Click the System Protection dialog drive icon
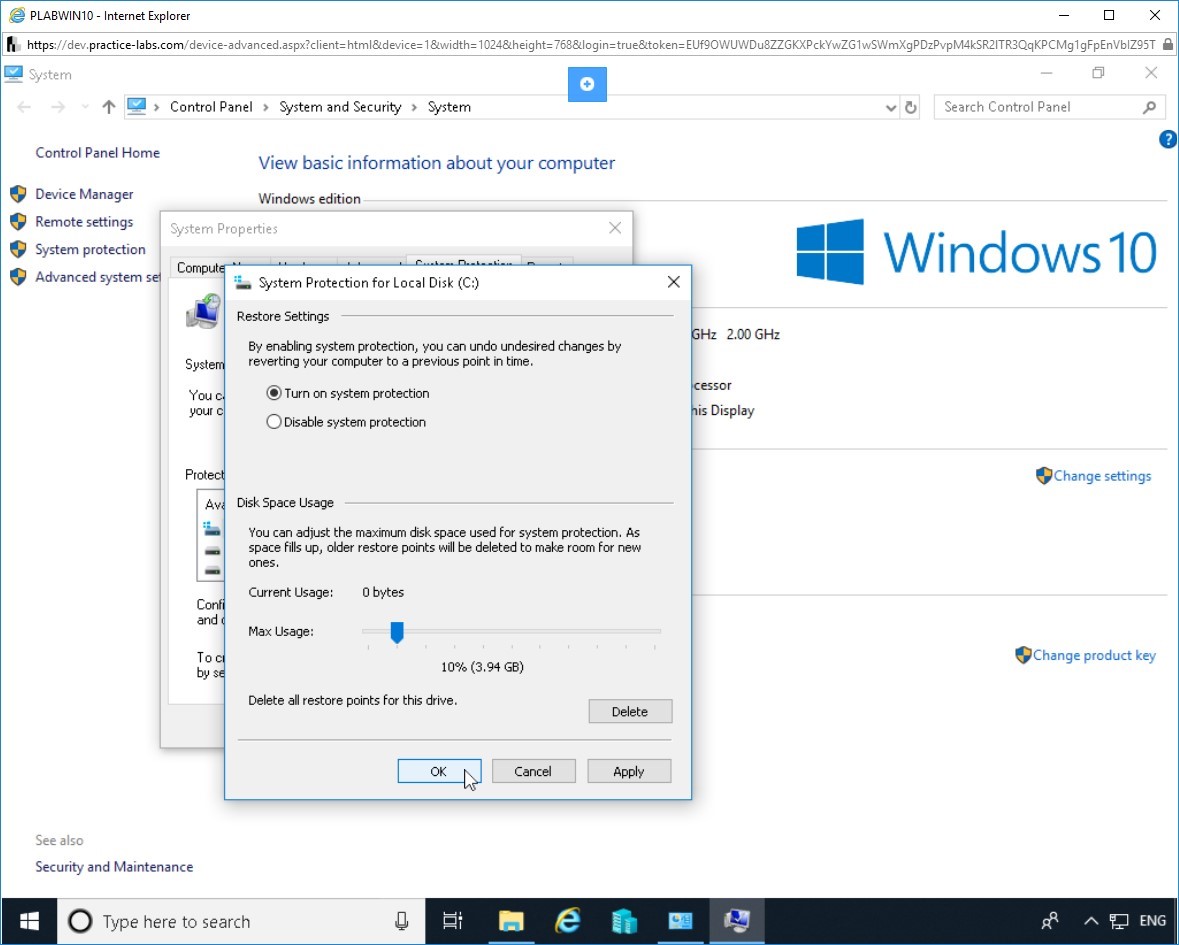Screen dimensions: 1179x945 tap(242, 282)
